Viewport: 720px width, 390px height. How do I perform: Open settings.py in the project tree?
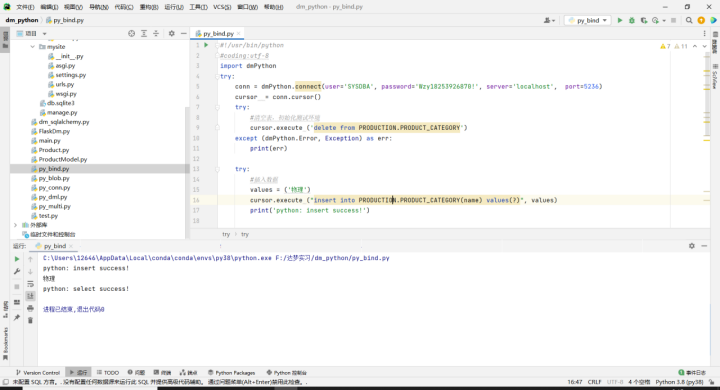click(x=71, y=75)
